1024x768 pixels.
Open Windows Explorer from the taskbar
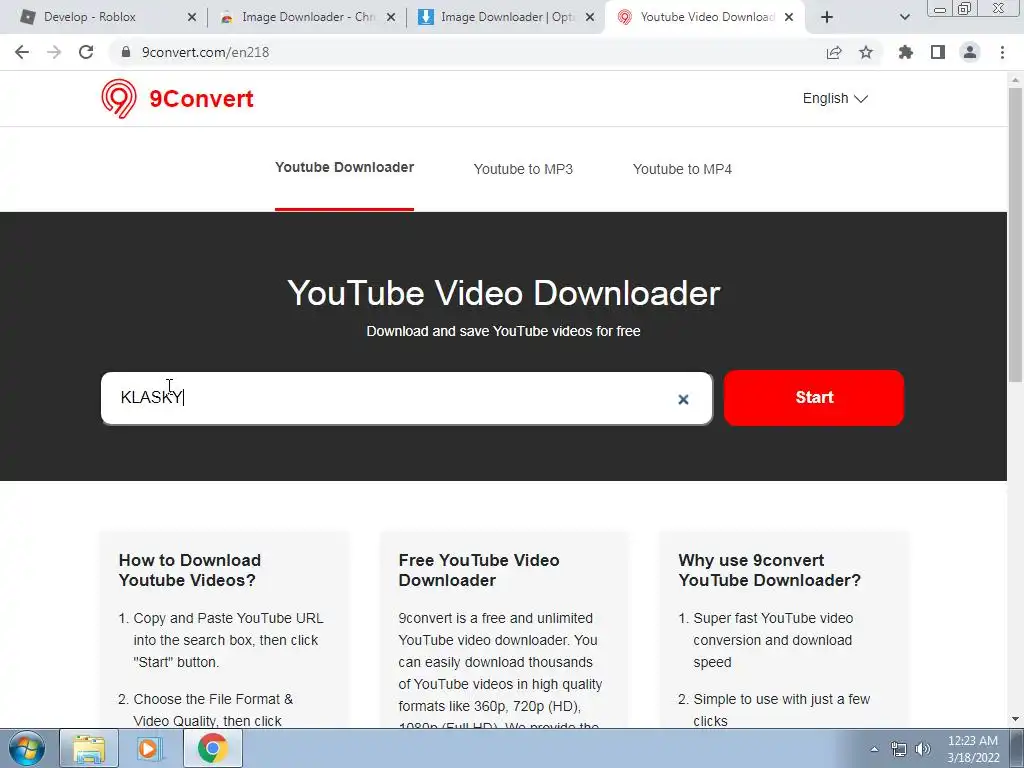89,748
